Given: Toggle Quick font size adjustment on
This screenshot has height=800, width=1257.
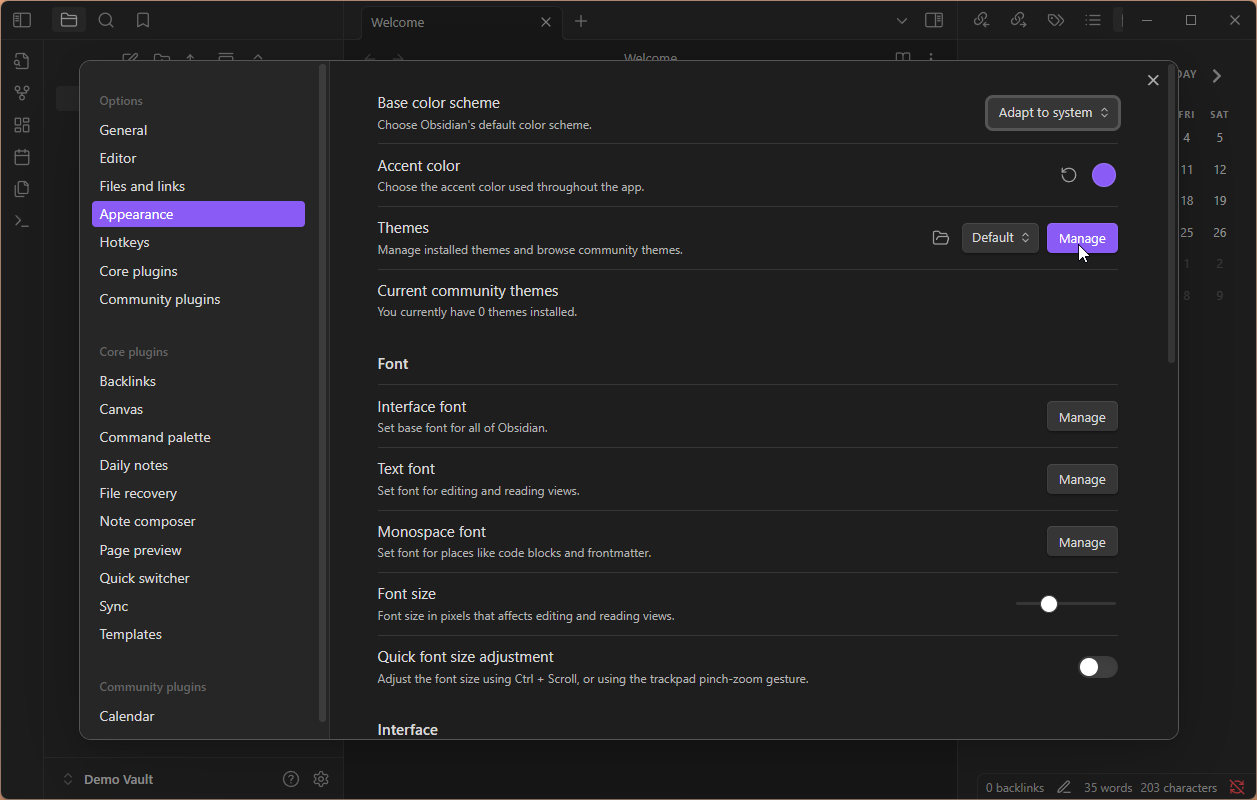Looking at the screenshot, I should click(x=1097, y=667).
